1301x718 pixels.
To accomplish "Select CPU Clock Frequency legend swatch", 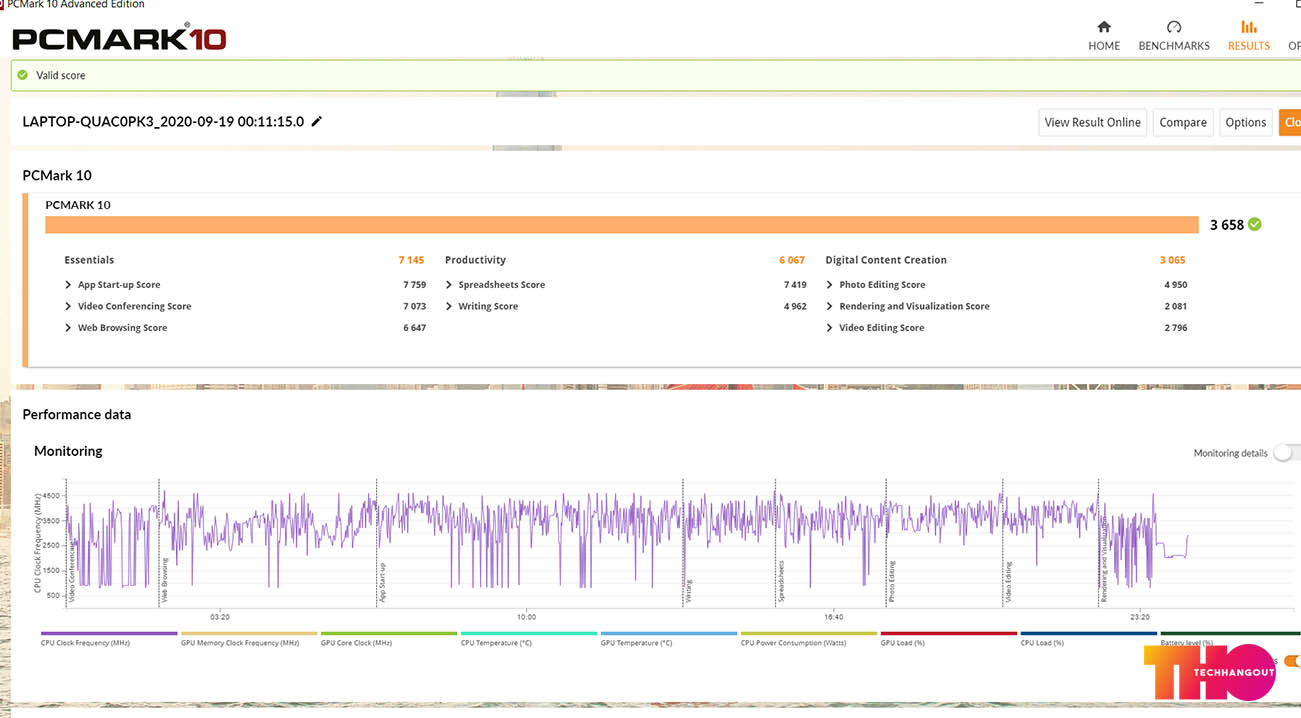I will tap(109, 633).
